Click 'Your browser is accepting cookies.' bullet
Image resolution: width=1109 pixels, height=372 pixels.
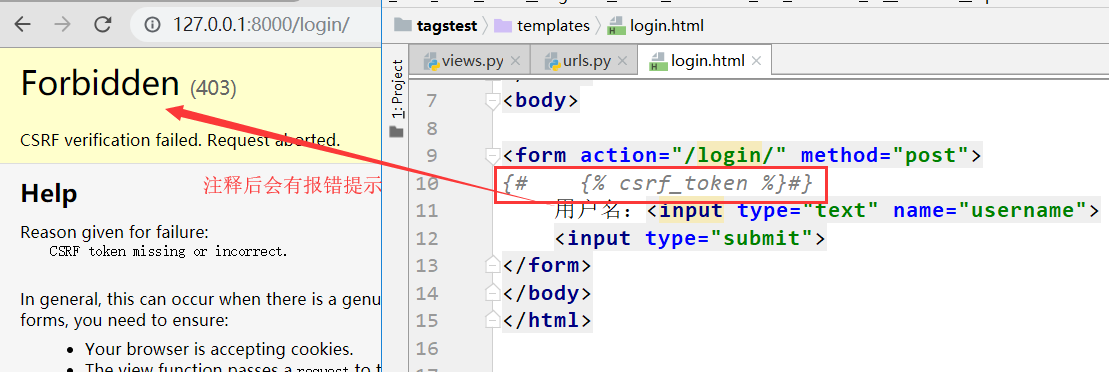click(x=219, y=349)
